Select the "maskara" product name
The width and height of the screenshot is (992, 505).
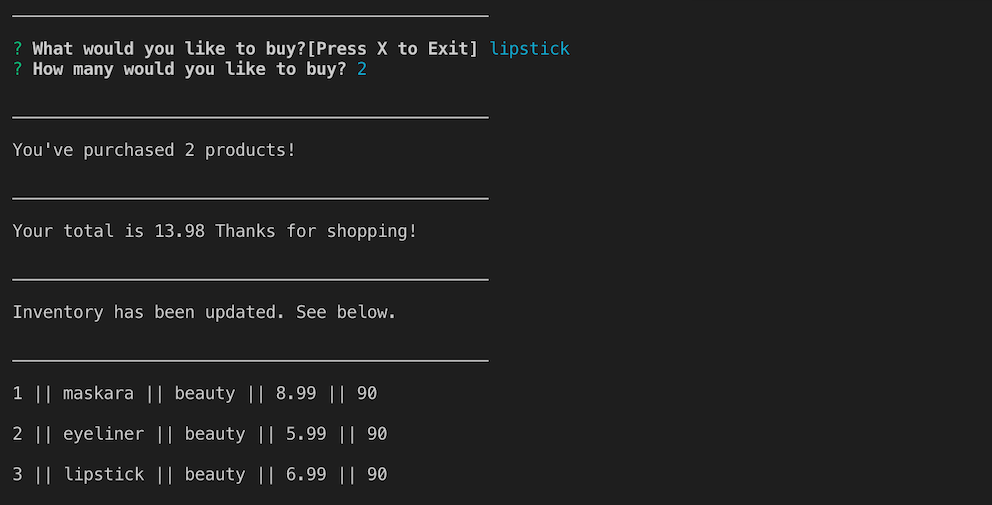tap(98, 393)
